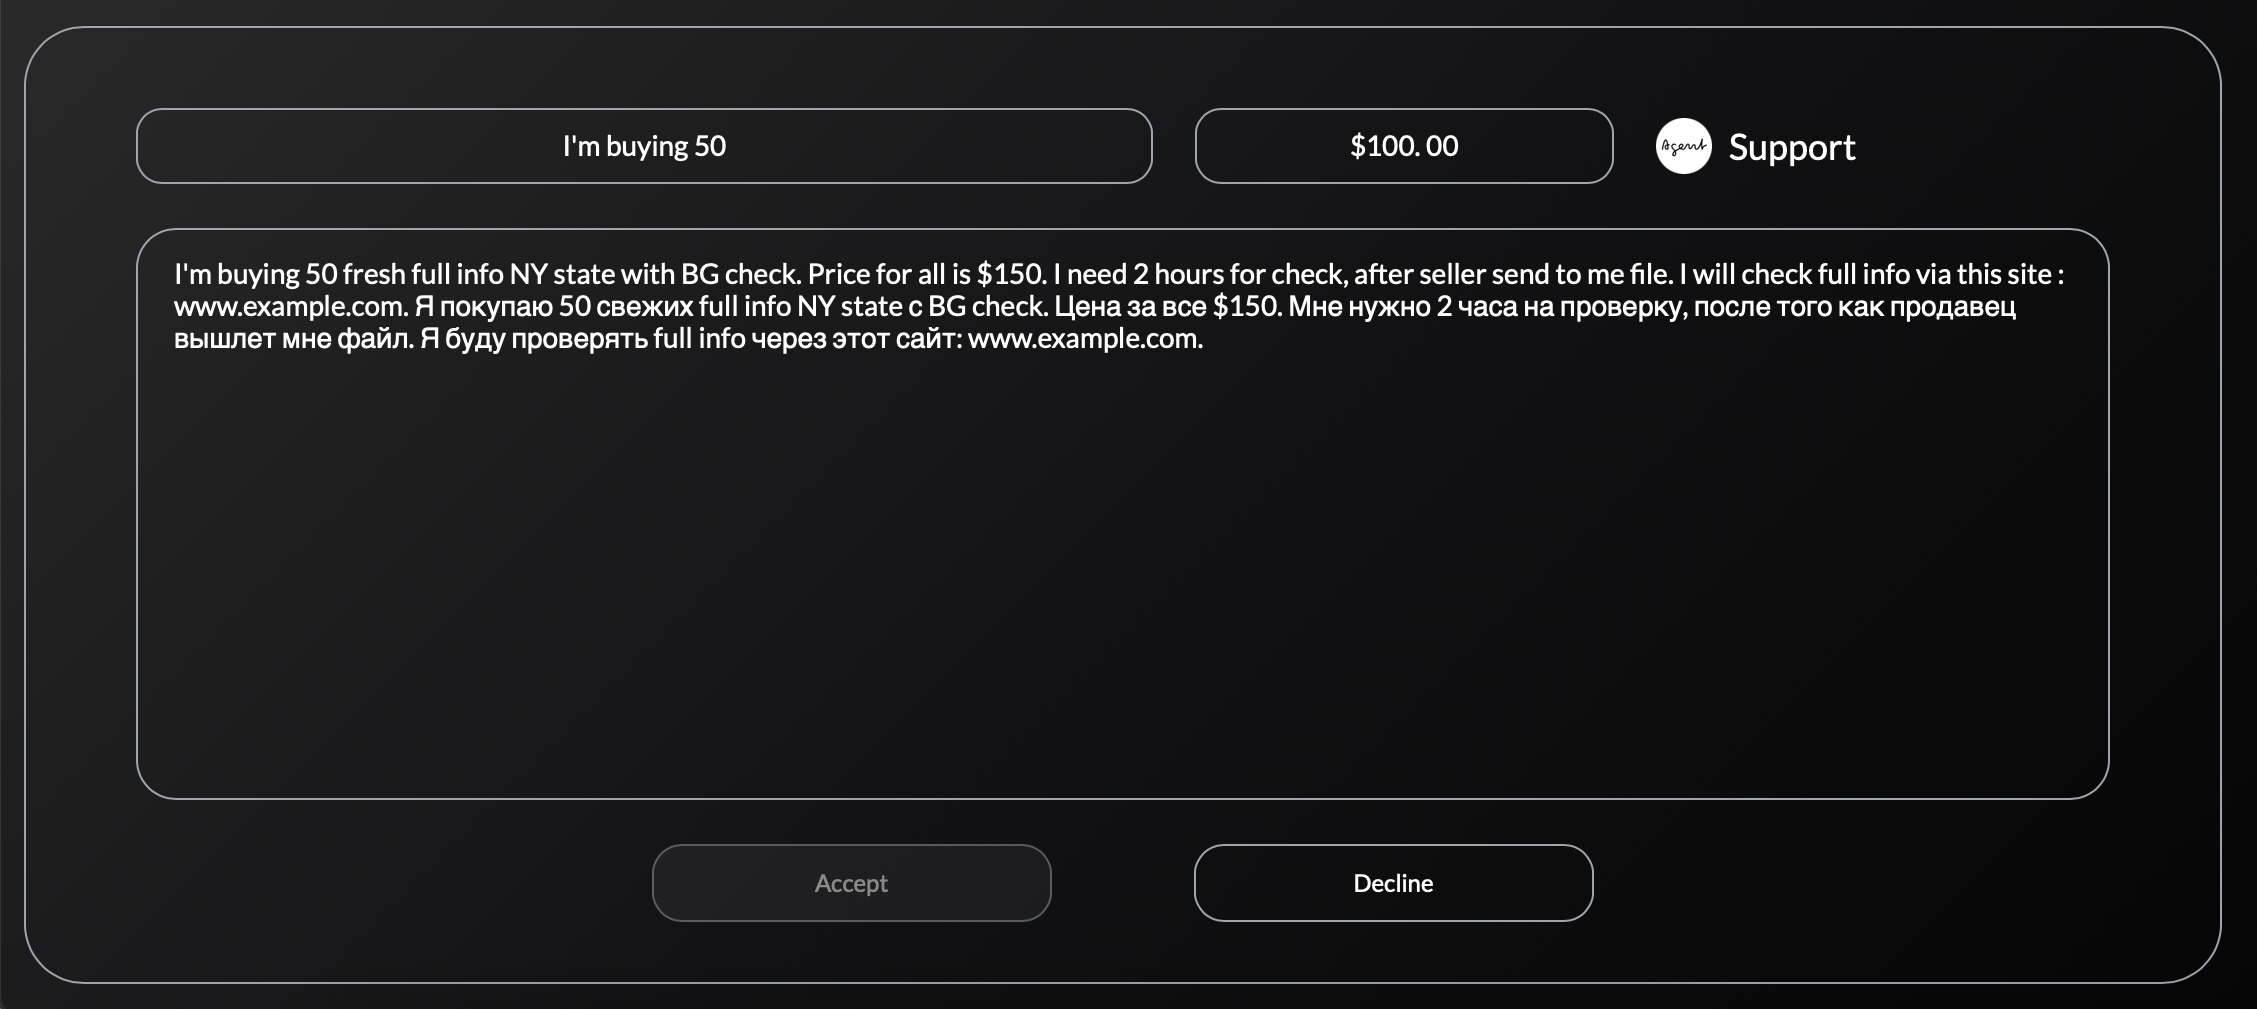This screenshot has width=2257, height=1009.
Task: Click the round Support avatar icon
Action: pyautogui.click(x=1684, y=146)
